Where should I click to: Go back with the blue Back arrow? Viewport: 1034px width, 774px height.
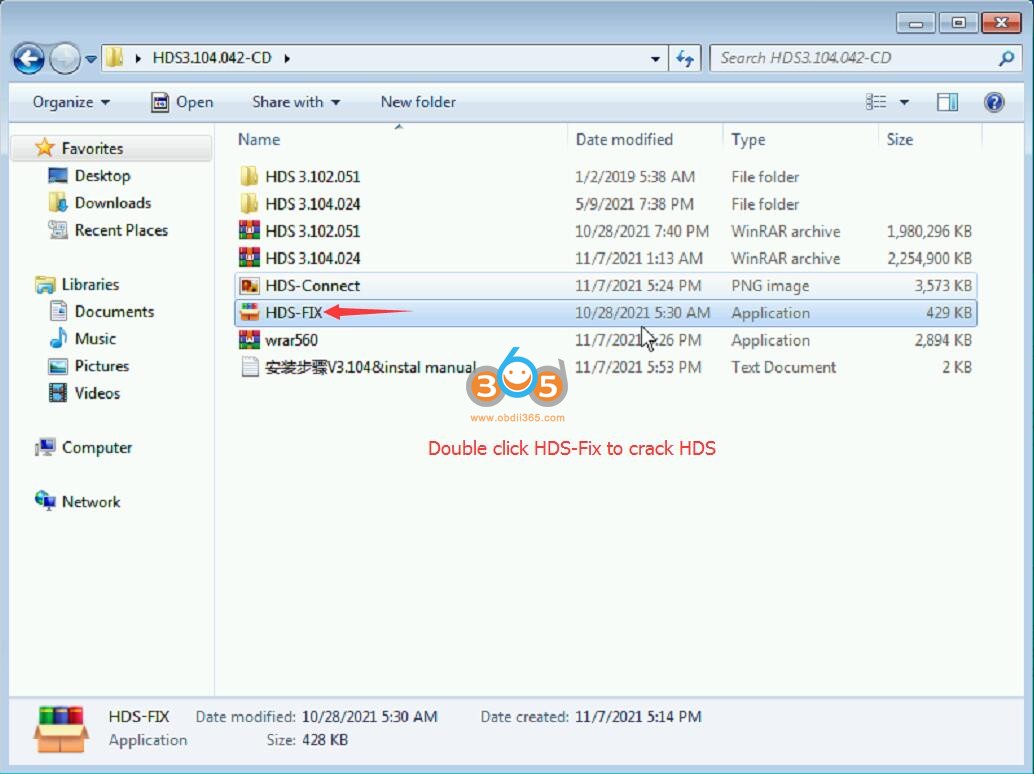28,59
